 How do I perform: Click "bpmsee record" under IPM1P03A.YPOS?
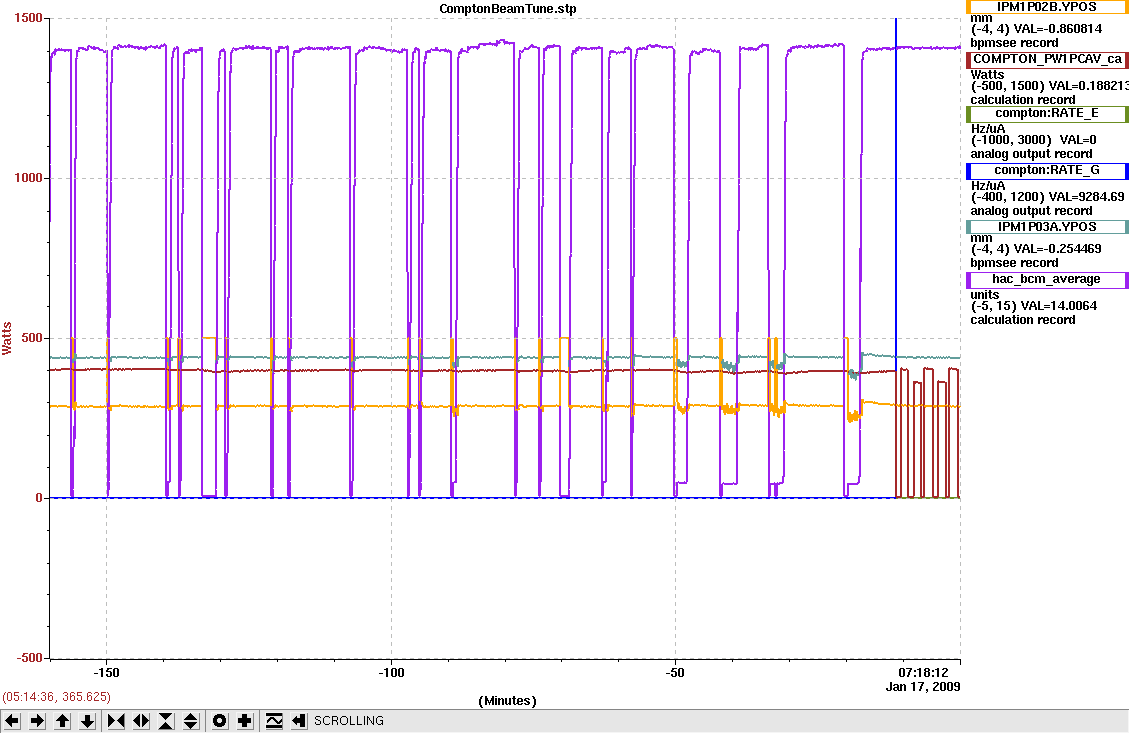point(1015,263)
